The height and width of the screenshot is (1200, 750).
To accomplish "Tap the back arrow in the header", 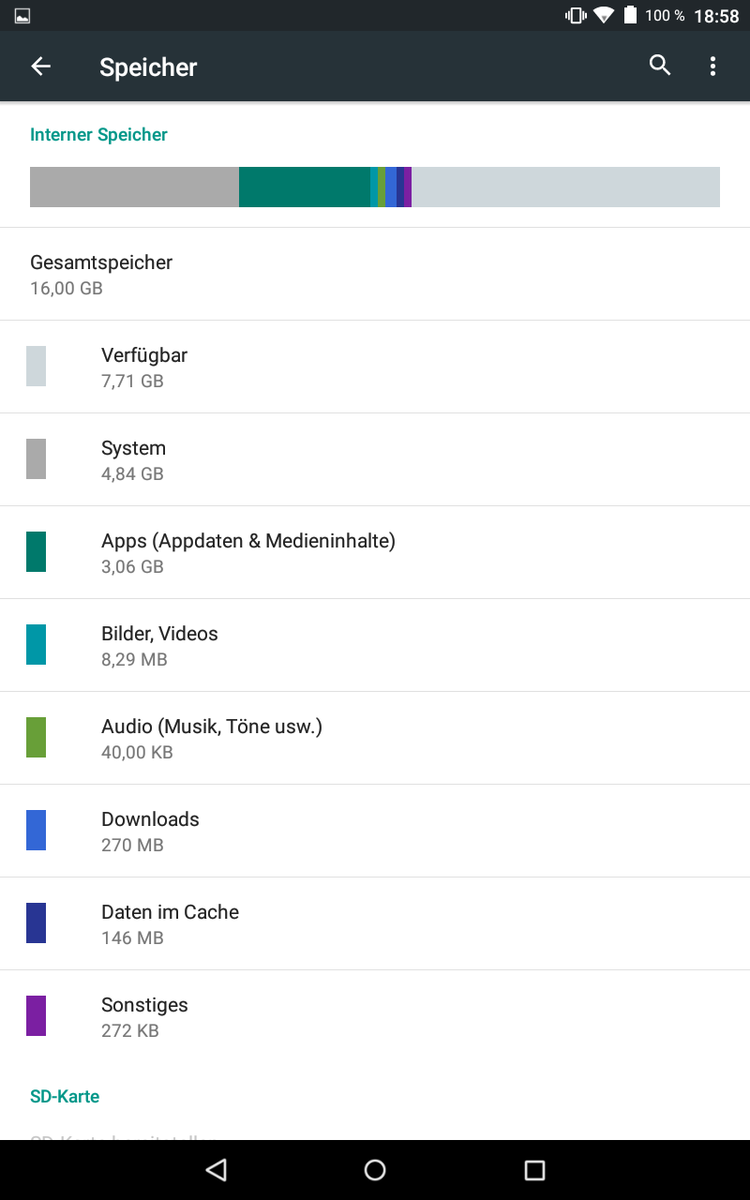I will (41, 67).
